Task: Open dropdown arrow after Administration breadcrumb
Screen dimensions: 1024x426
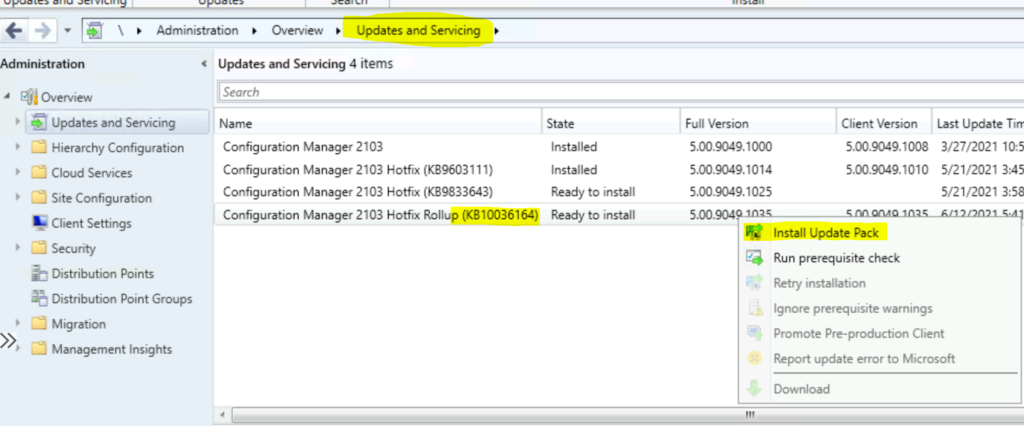Action: pyautogui.click(x=255, y=31)
